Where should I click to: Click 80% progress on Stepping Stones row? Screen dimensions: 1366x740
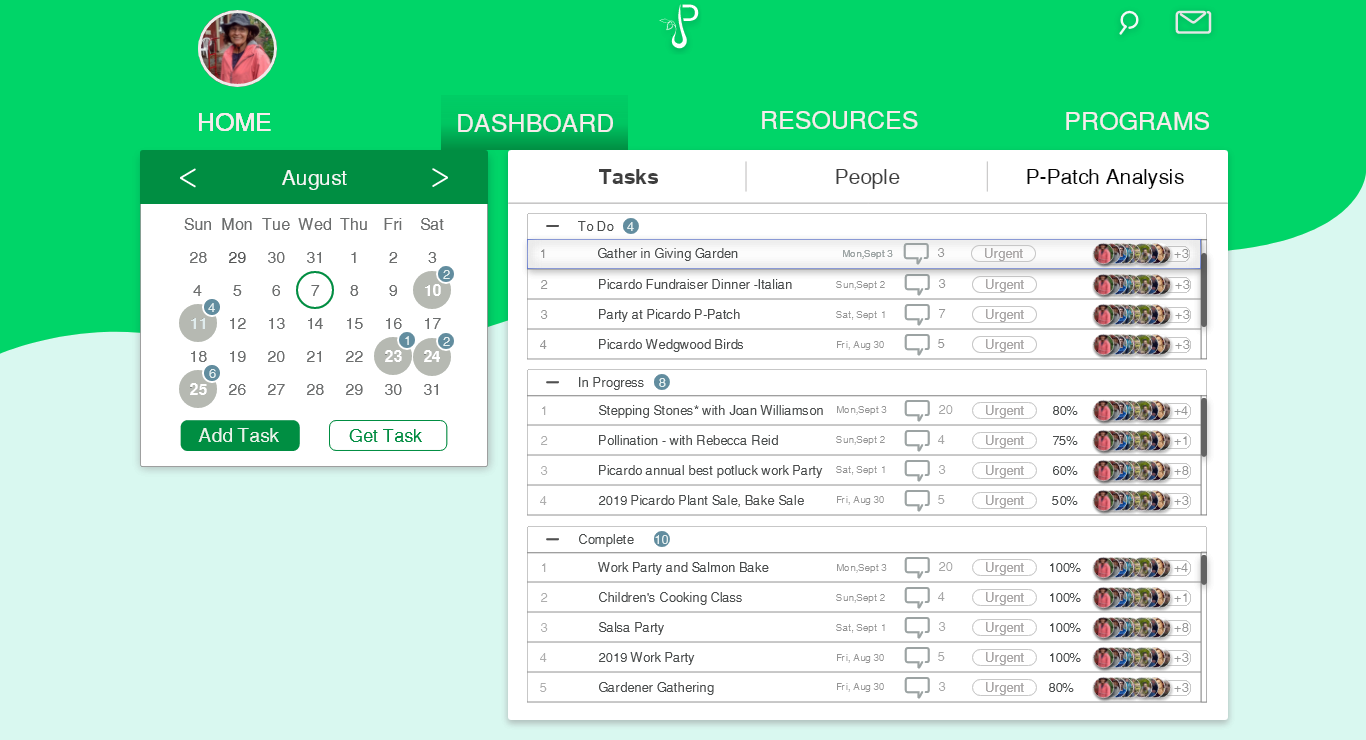pyautogui.click(x=1065, y=411)
